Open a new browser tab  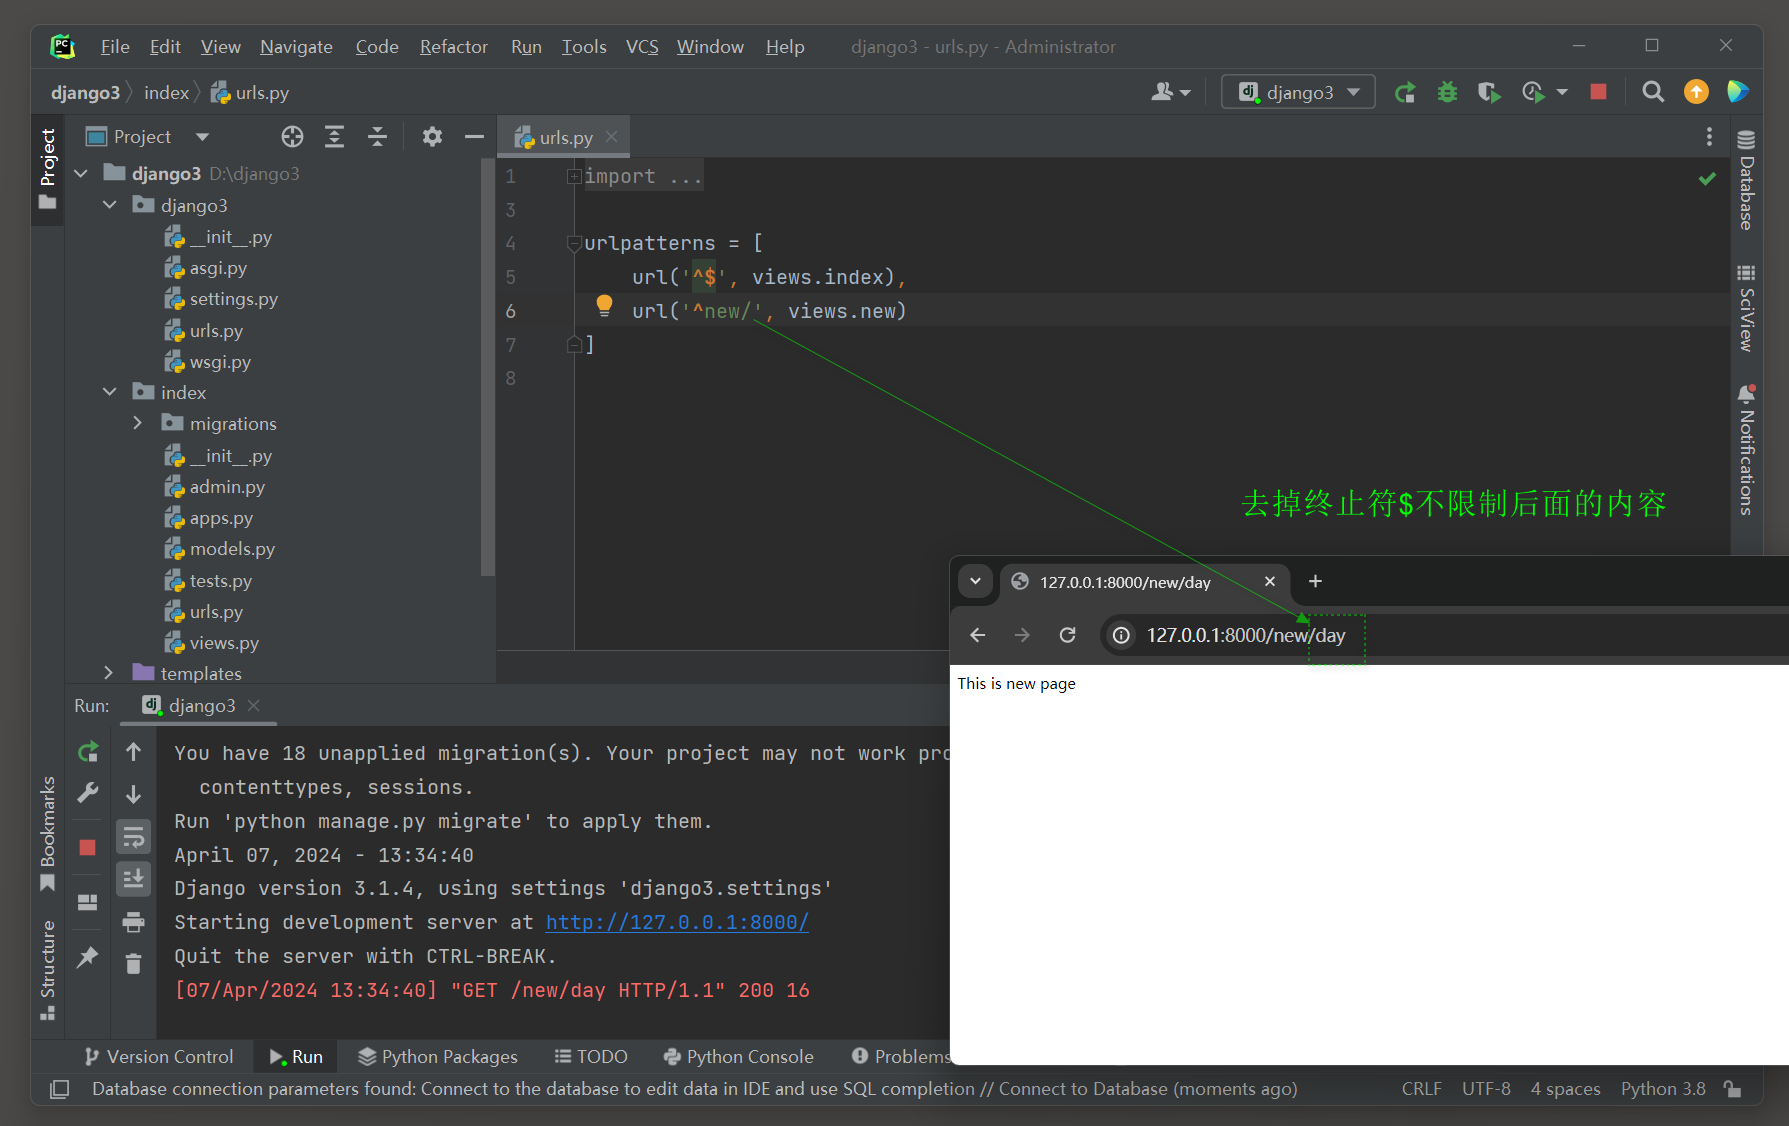coord(1315,581)
